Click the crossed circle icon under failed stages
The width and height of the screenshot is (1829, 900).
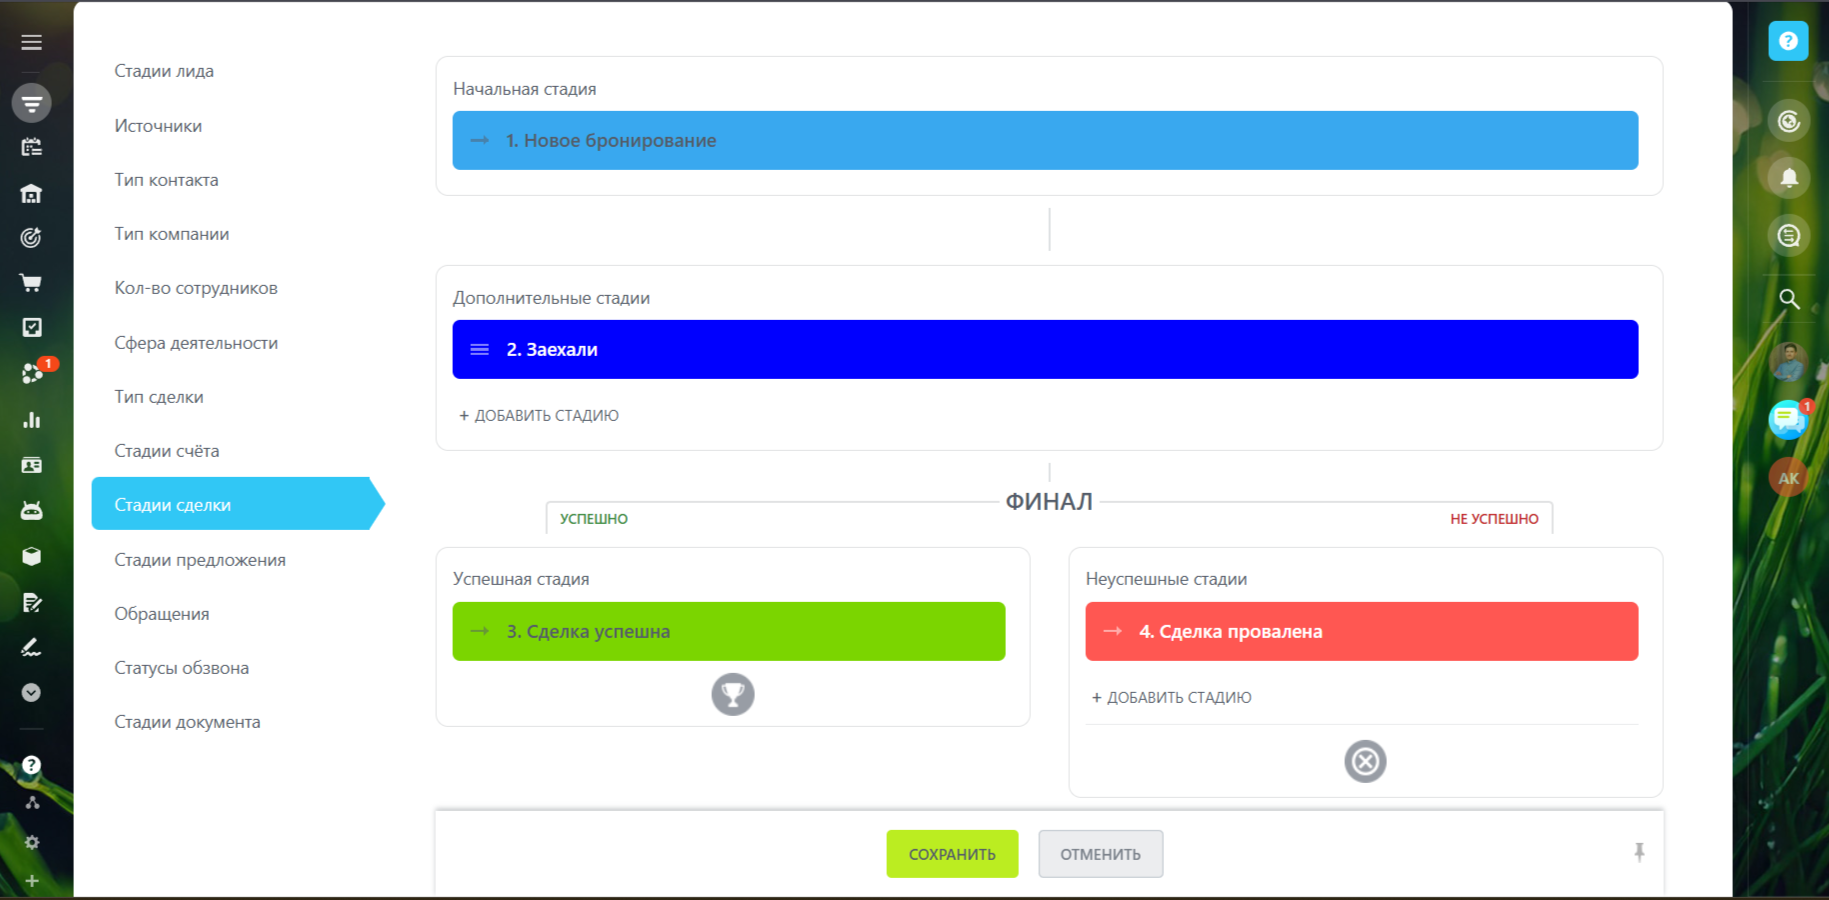[x=1365, y=761]
